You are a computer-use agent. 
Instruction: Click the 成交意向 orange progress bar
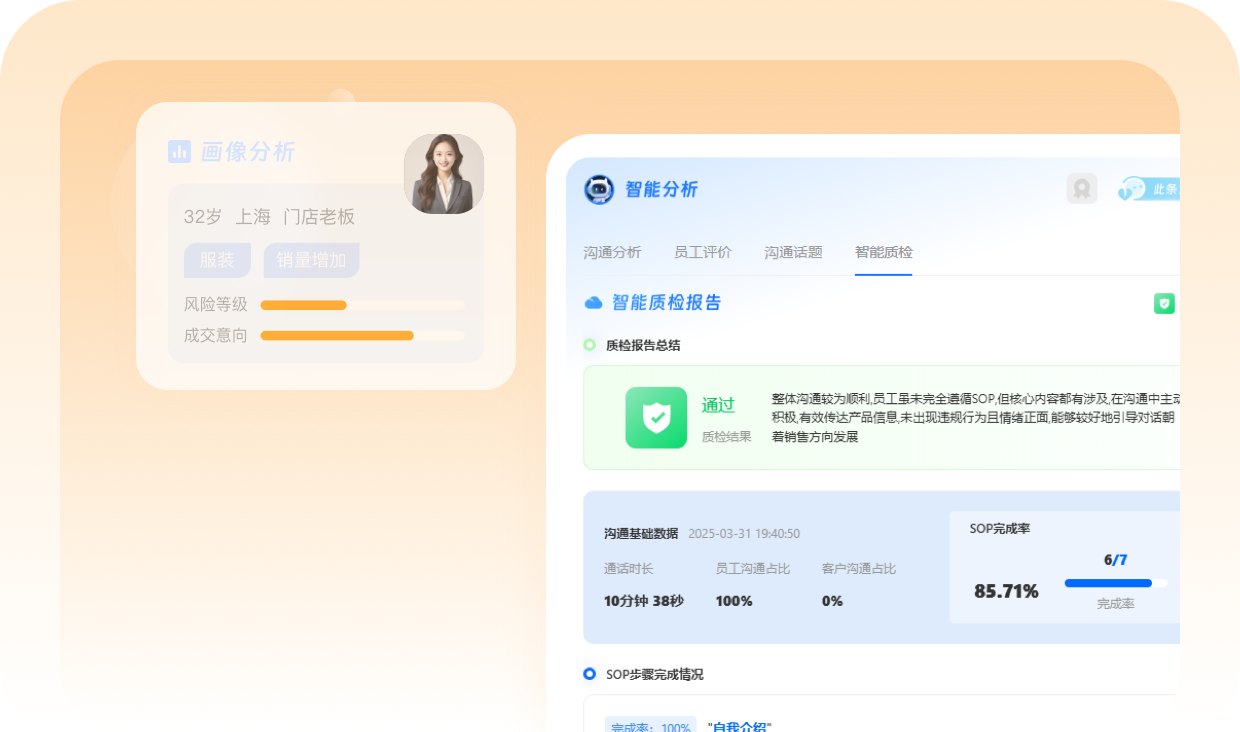(337, 335)
